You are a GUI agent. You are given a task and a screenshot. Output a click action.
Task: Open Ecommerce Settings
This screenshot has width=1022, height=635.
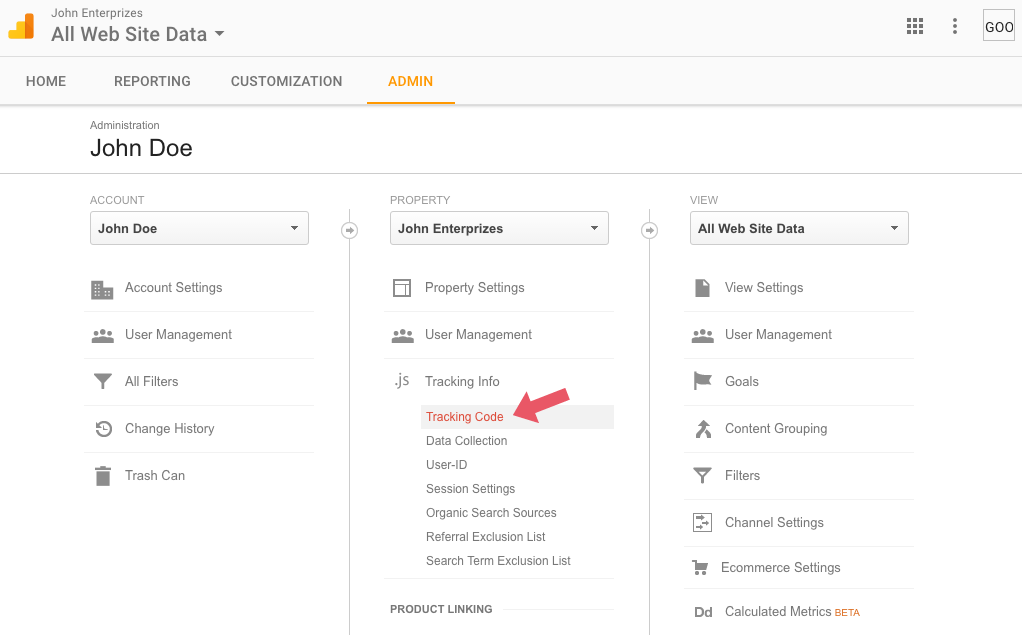781,567
